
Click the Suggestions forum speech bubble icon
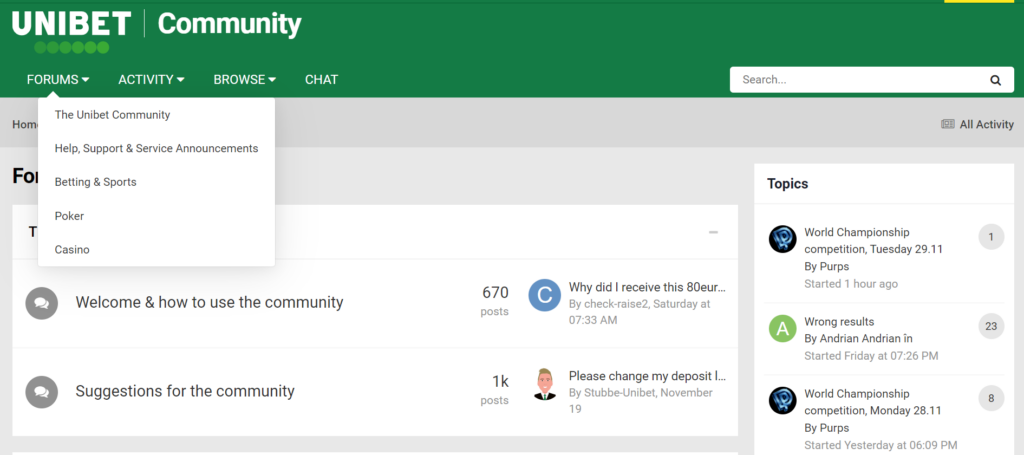pyautogui.click(x=42, y=392)
